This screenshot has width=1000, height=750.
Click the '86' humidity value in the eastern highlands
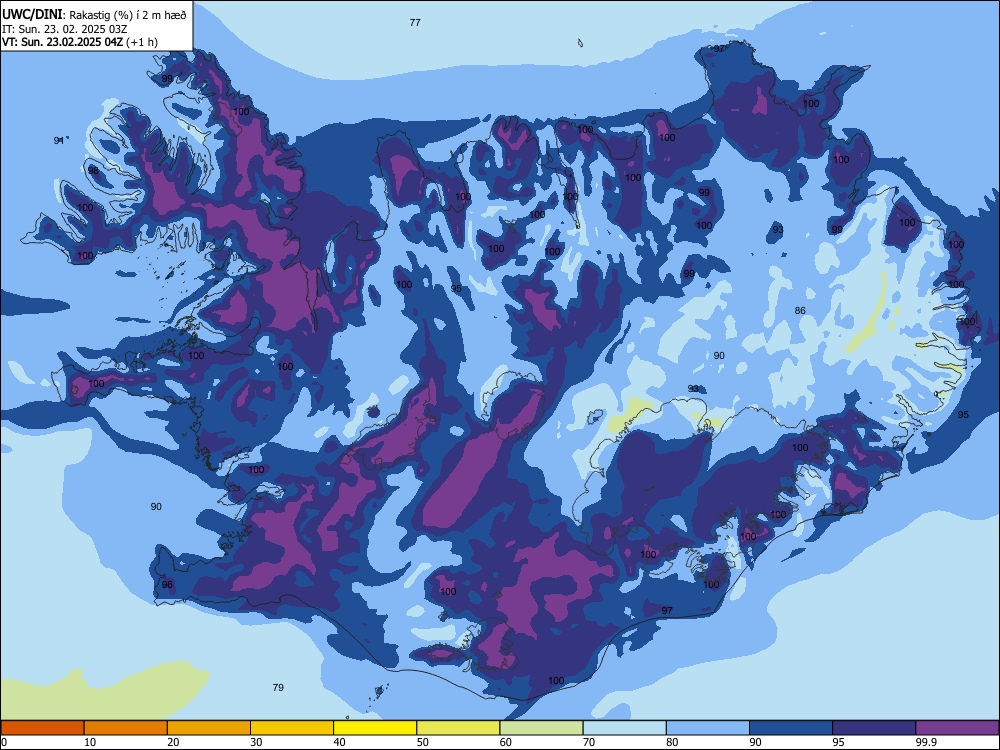pyautogui.click(x=800, y=311)
